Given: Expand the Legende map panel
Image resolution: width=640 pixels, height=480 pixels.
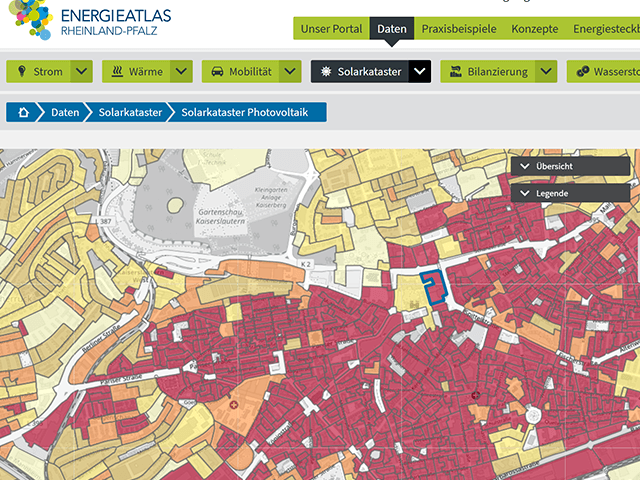Looking at the screenshot, I should point(570,192).
